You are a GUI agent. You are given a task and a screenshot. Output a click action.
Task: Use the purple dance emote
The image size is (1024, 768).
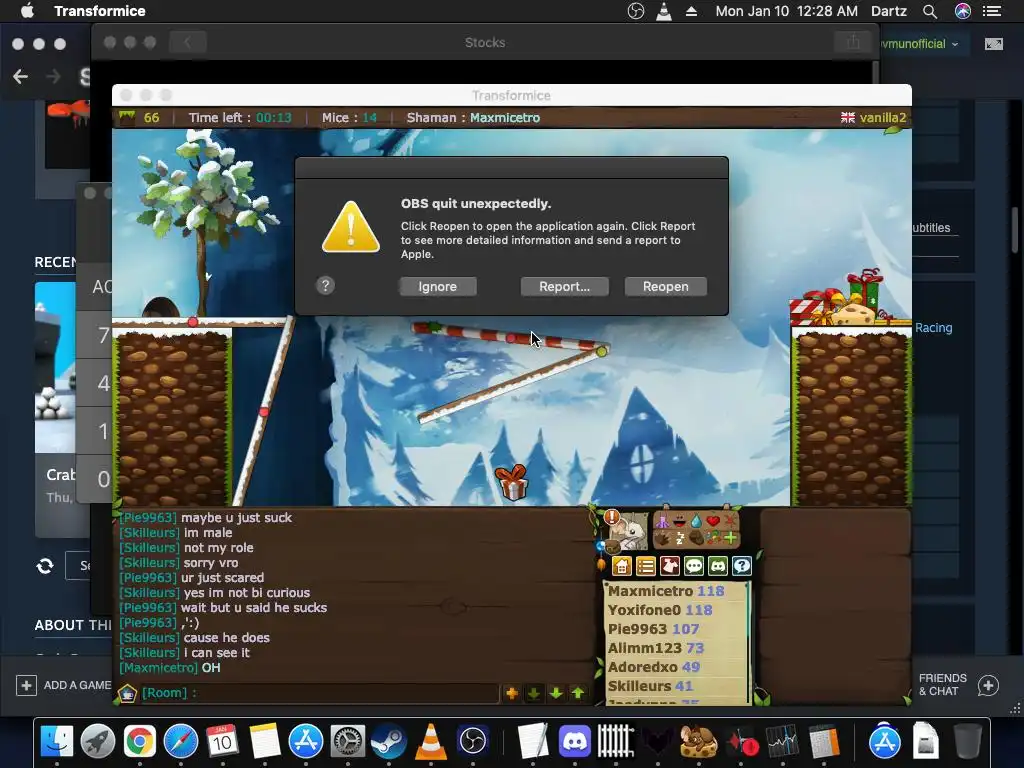(x=662, y=522)
